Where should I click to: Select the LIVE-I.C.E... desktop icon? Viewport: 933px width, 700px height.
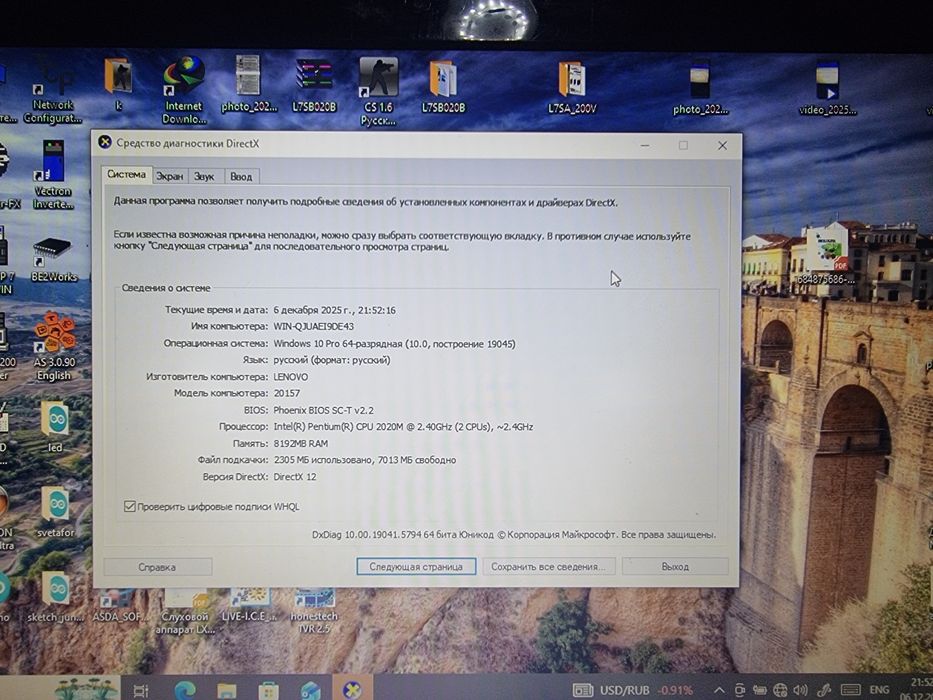tap(249, 606)
